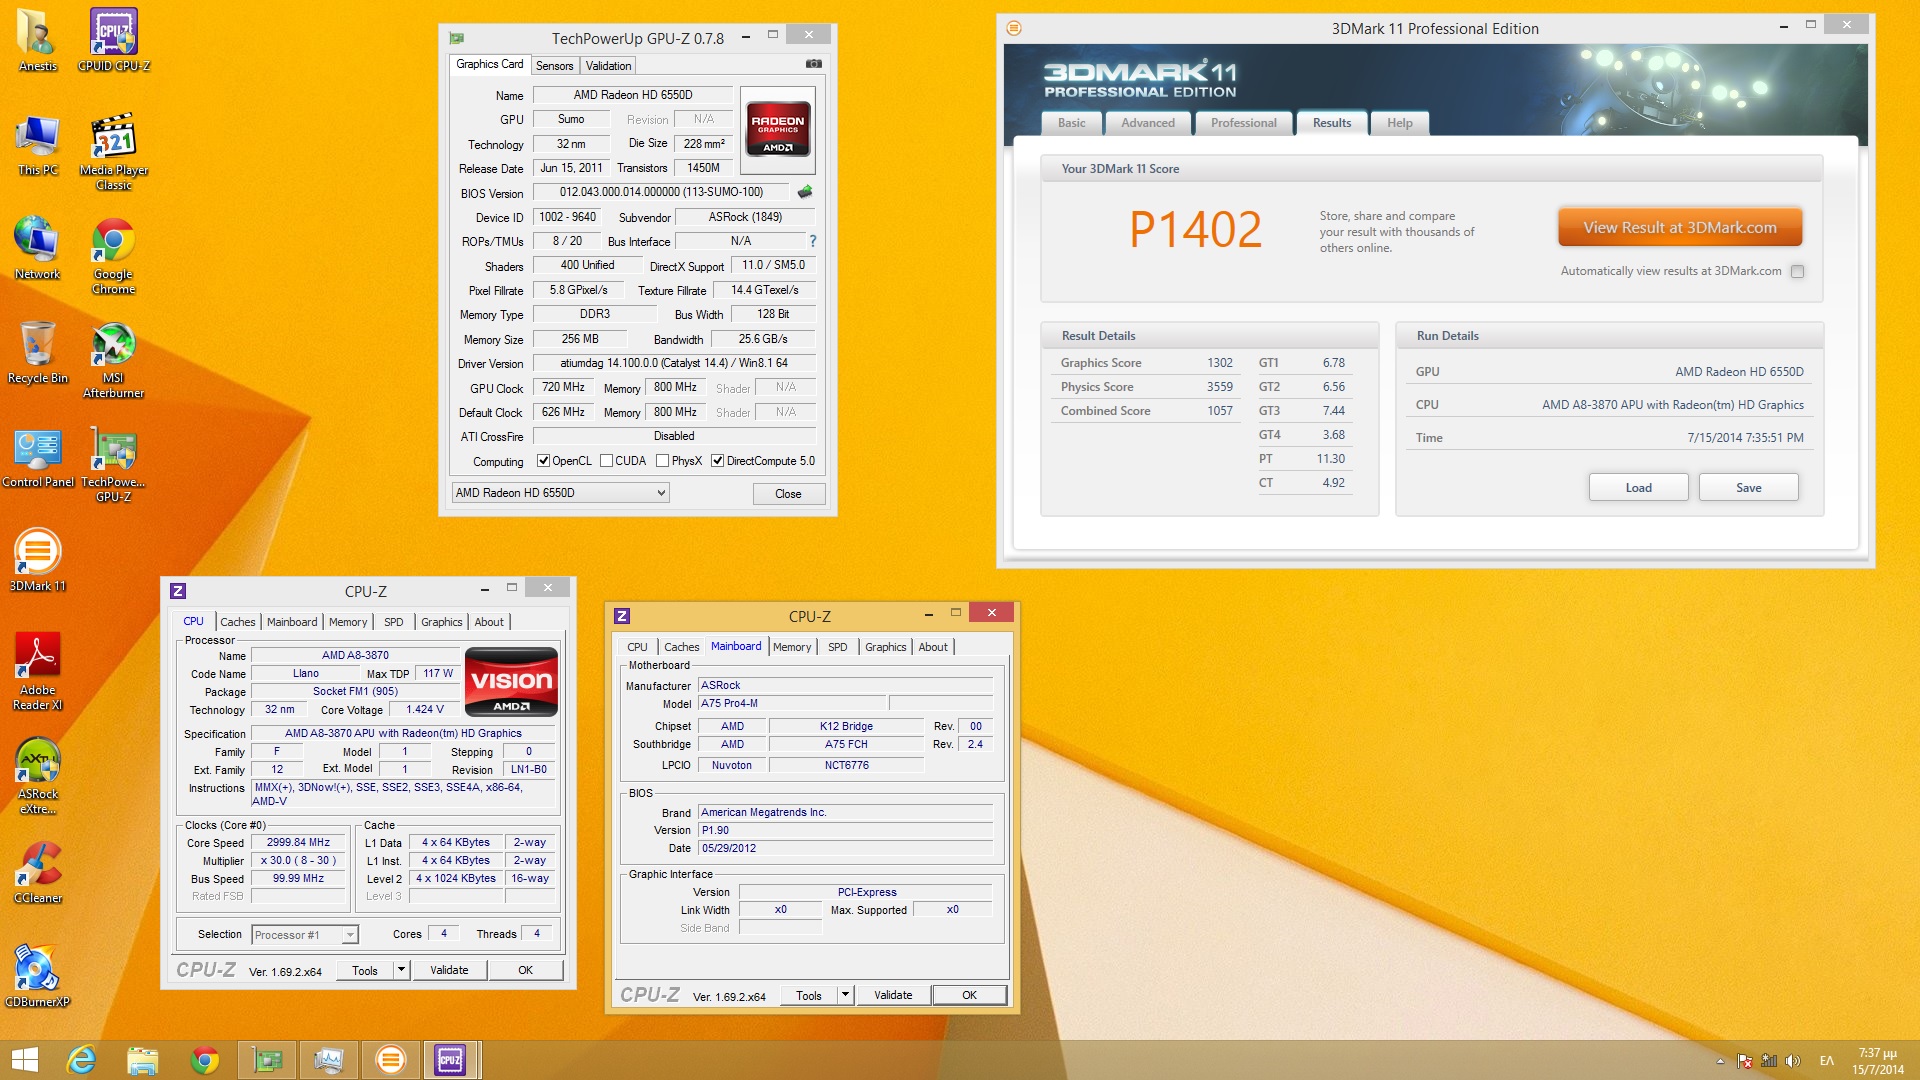Image resolution: width=1920 pixels, height=1080 pixels.
Task: Expand Tools dropdown arrow in Mainboard CPU-Z
Action: click(845, 995)
